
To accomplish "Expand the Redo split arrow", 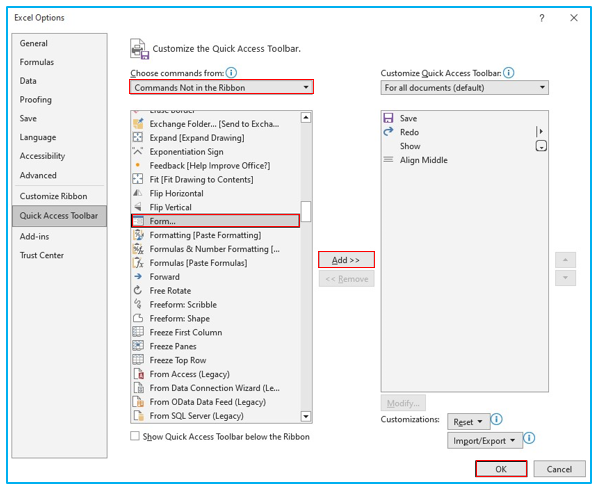I will (540, 132).
